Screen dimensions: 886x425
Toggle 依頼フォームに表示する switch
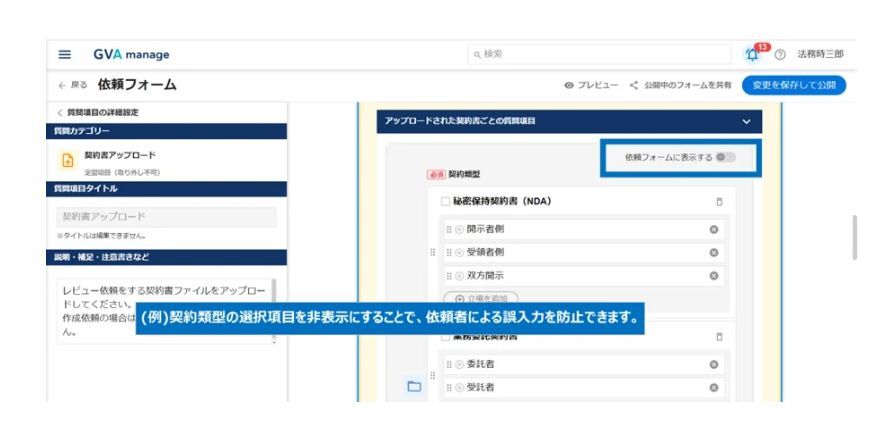726,158
